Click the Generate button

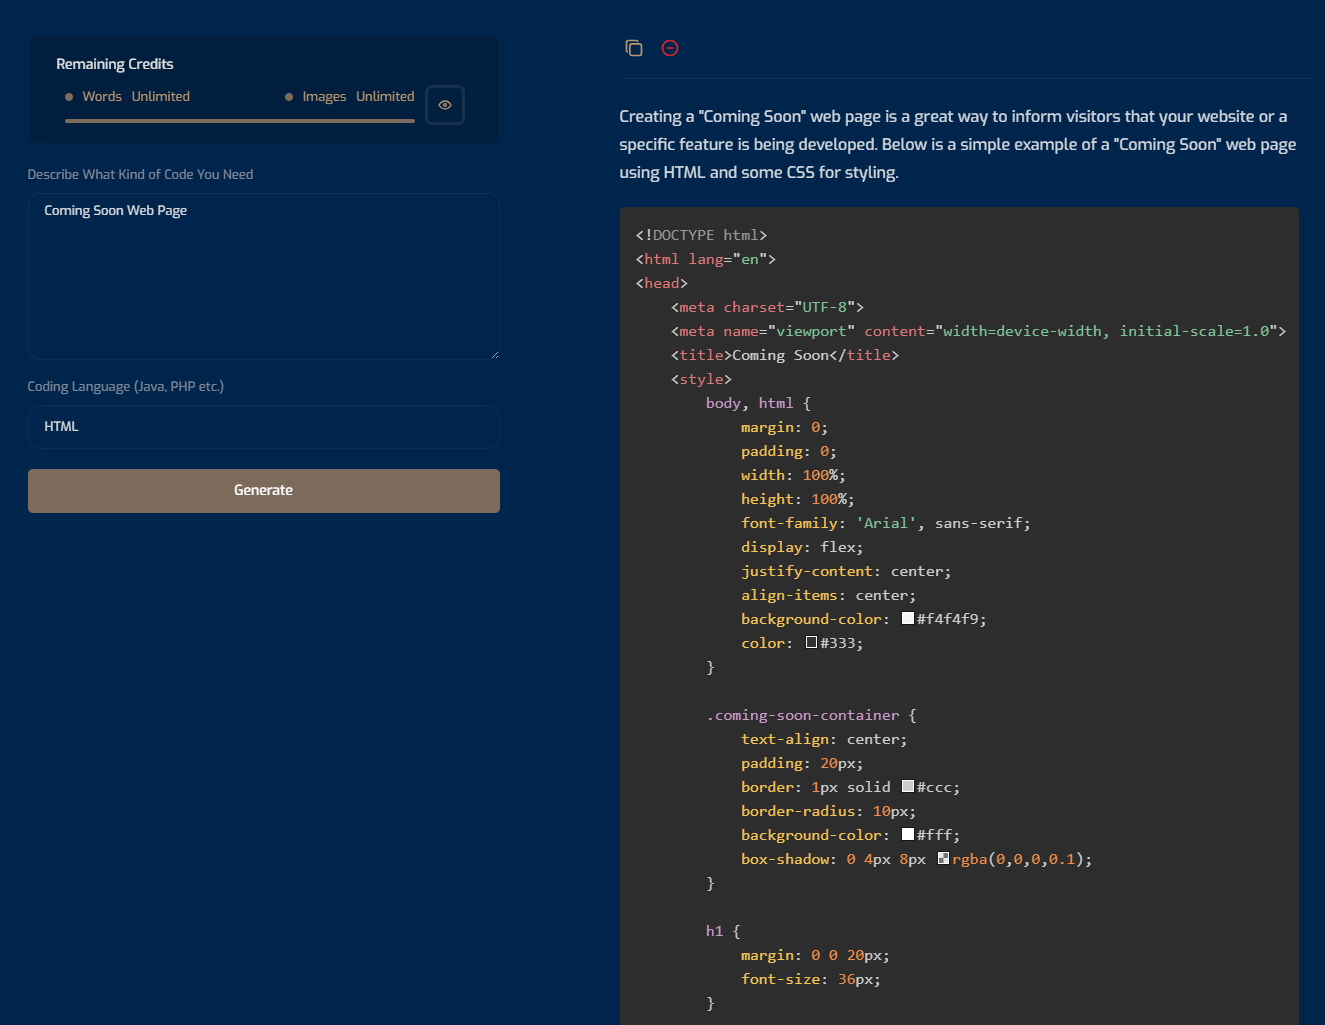[x=264, y=490]
